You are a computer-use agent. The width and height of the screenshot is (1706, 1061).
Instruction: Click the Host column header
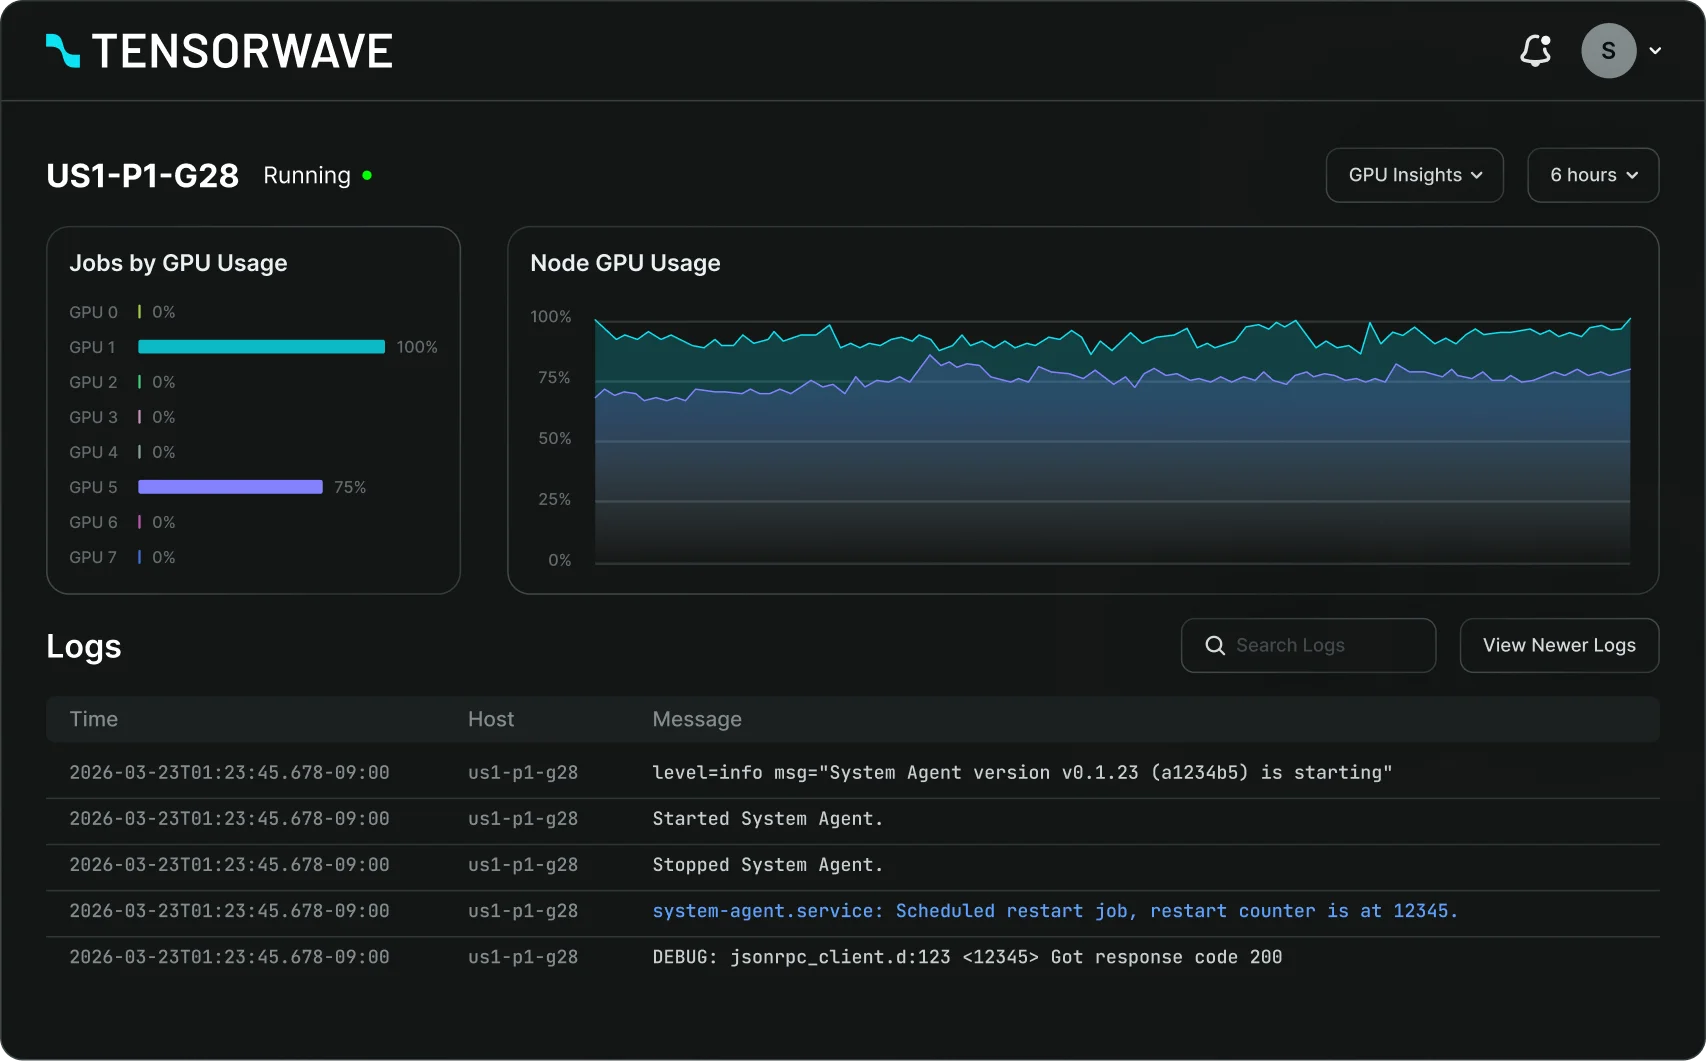tap(491, 719)
